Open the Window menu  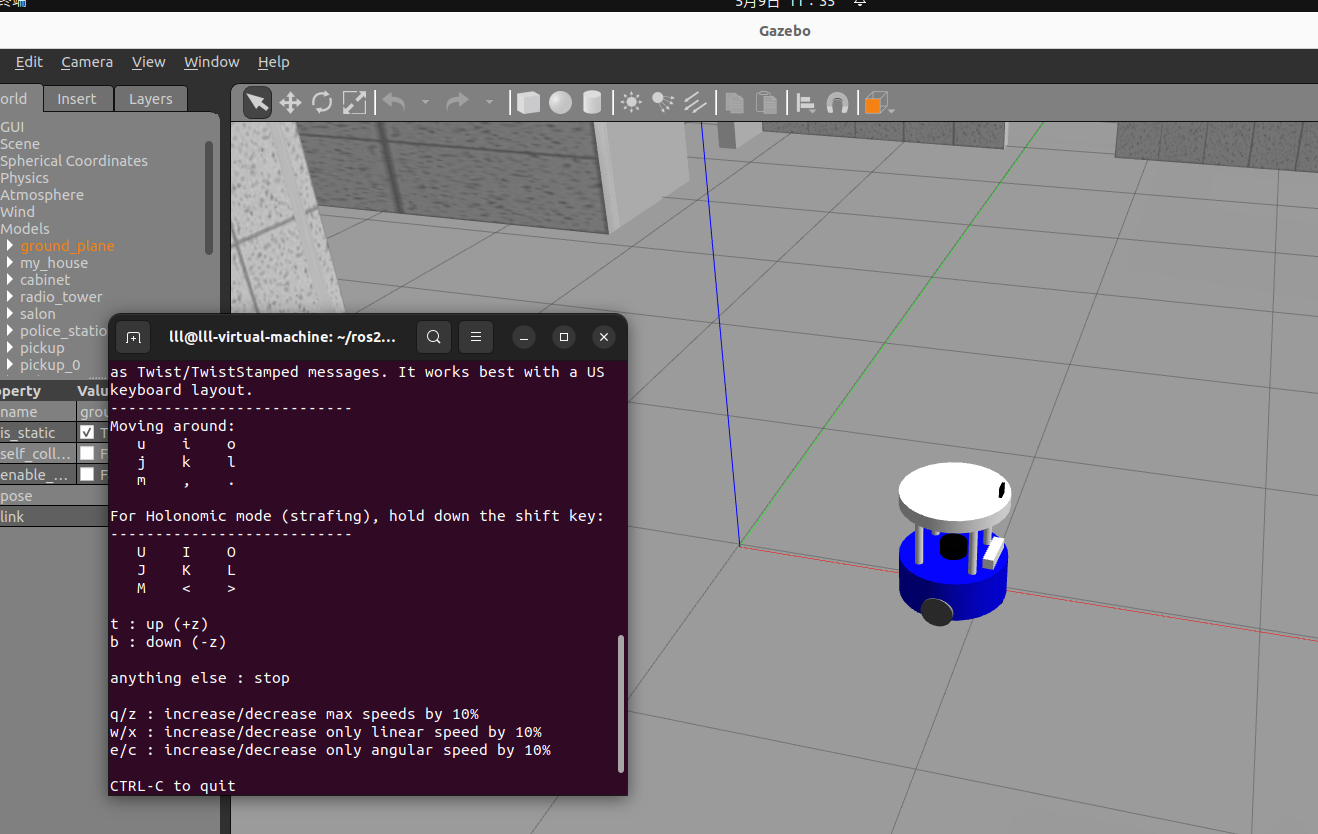tap(212, 62)
